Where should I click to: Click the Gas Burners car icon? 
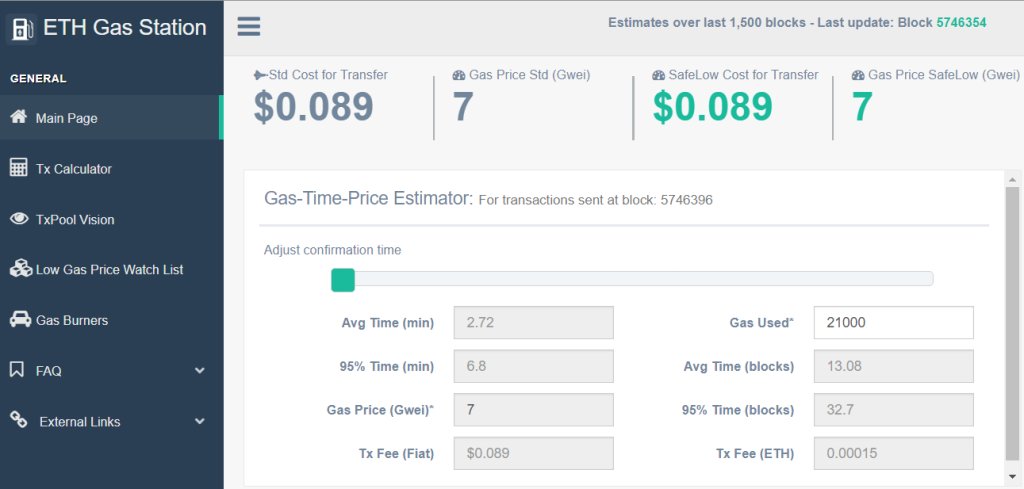[x=19, y=320]
